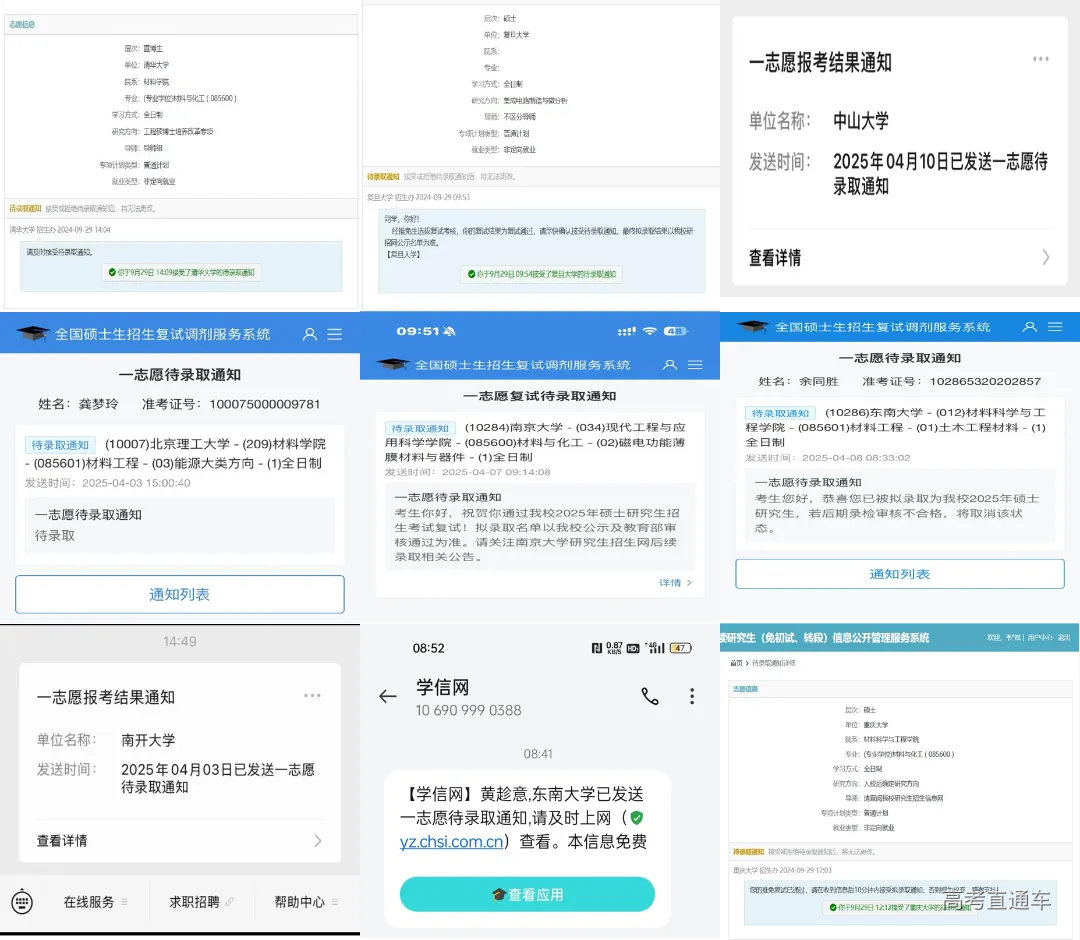Image resolution: width=1080 pixels, height=940 pixels.
Task: Tap the back arrow on the 学信网 message screen
Action: coord(387,697)
